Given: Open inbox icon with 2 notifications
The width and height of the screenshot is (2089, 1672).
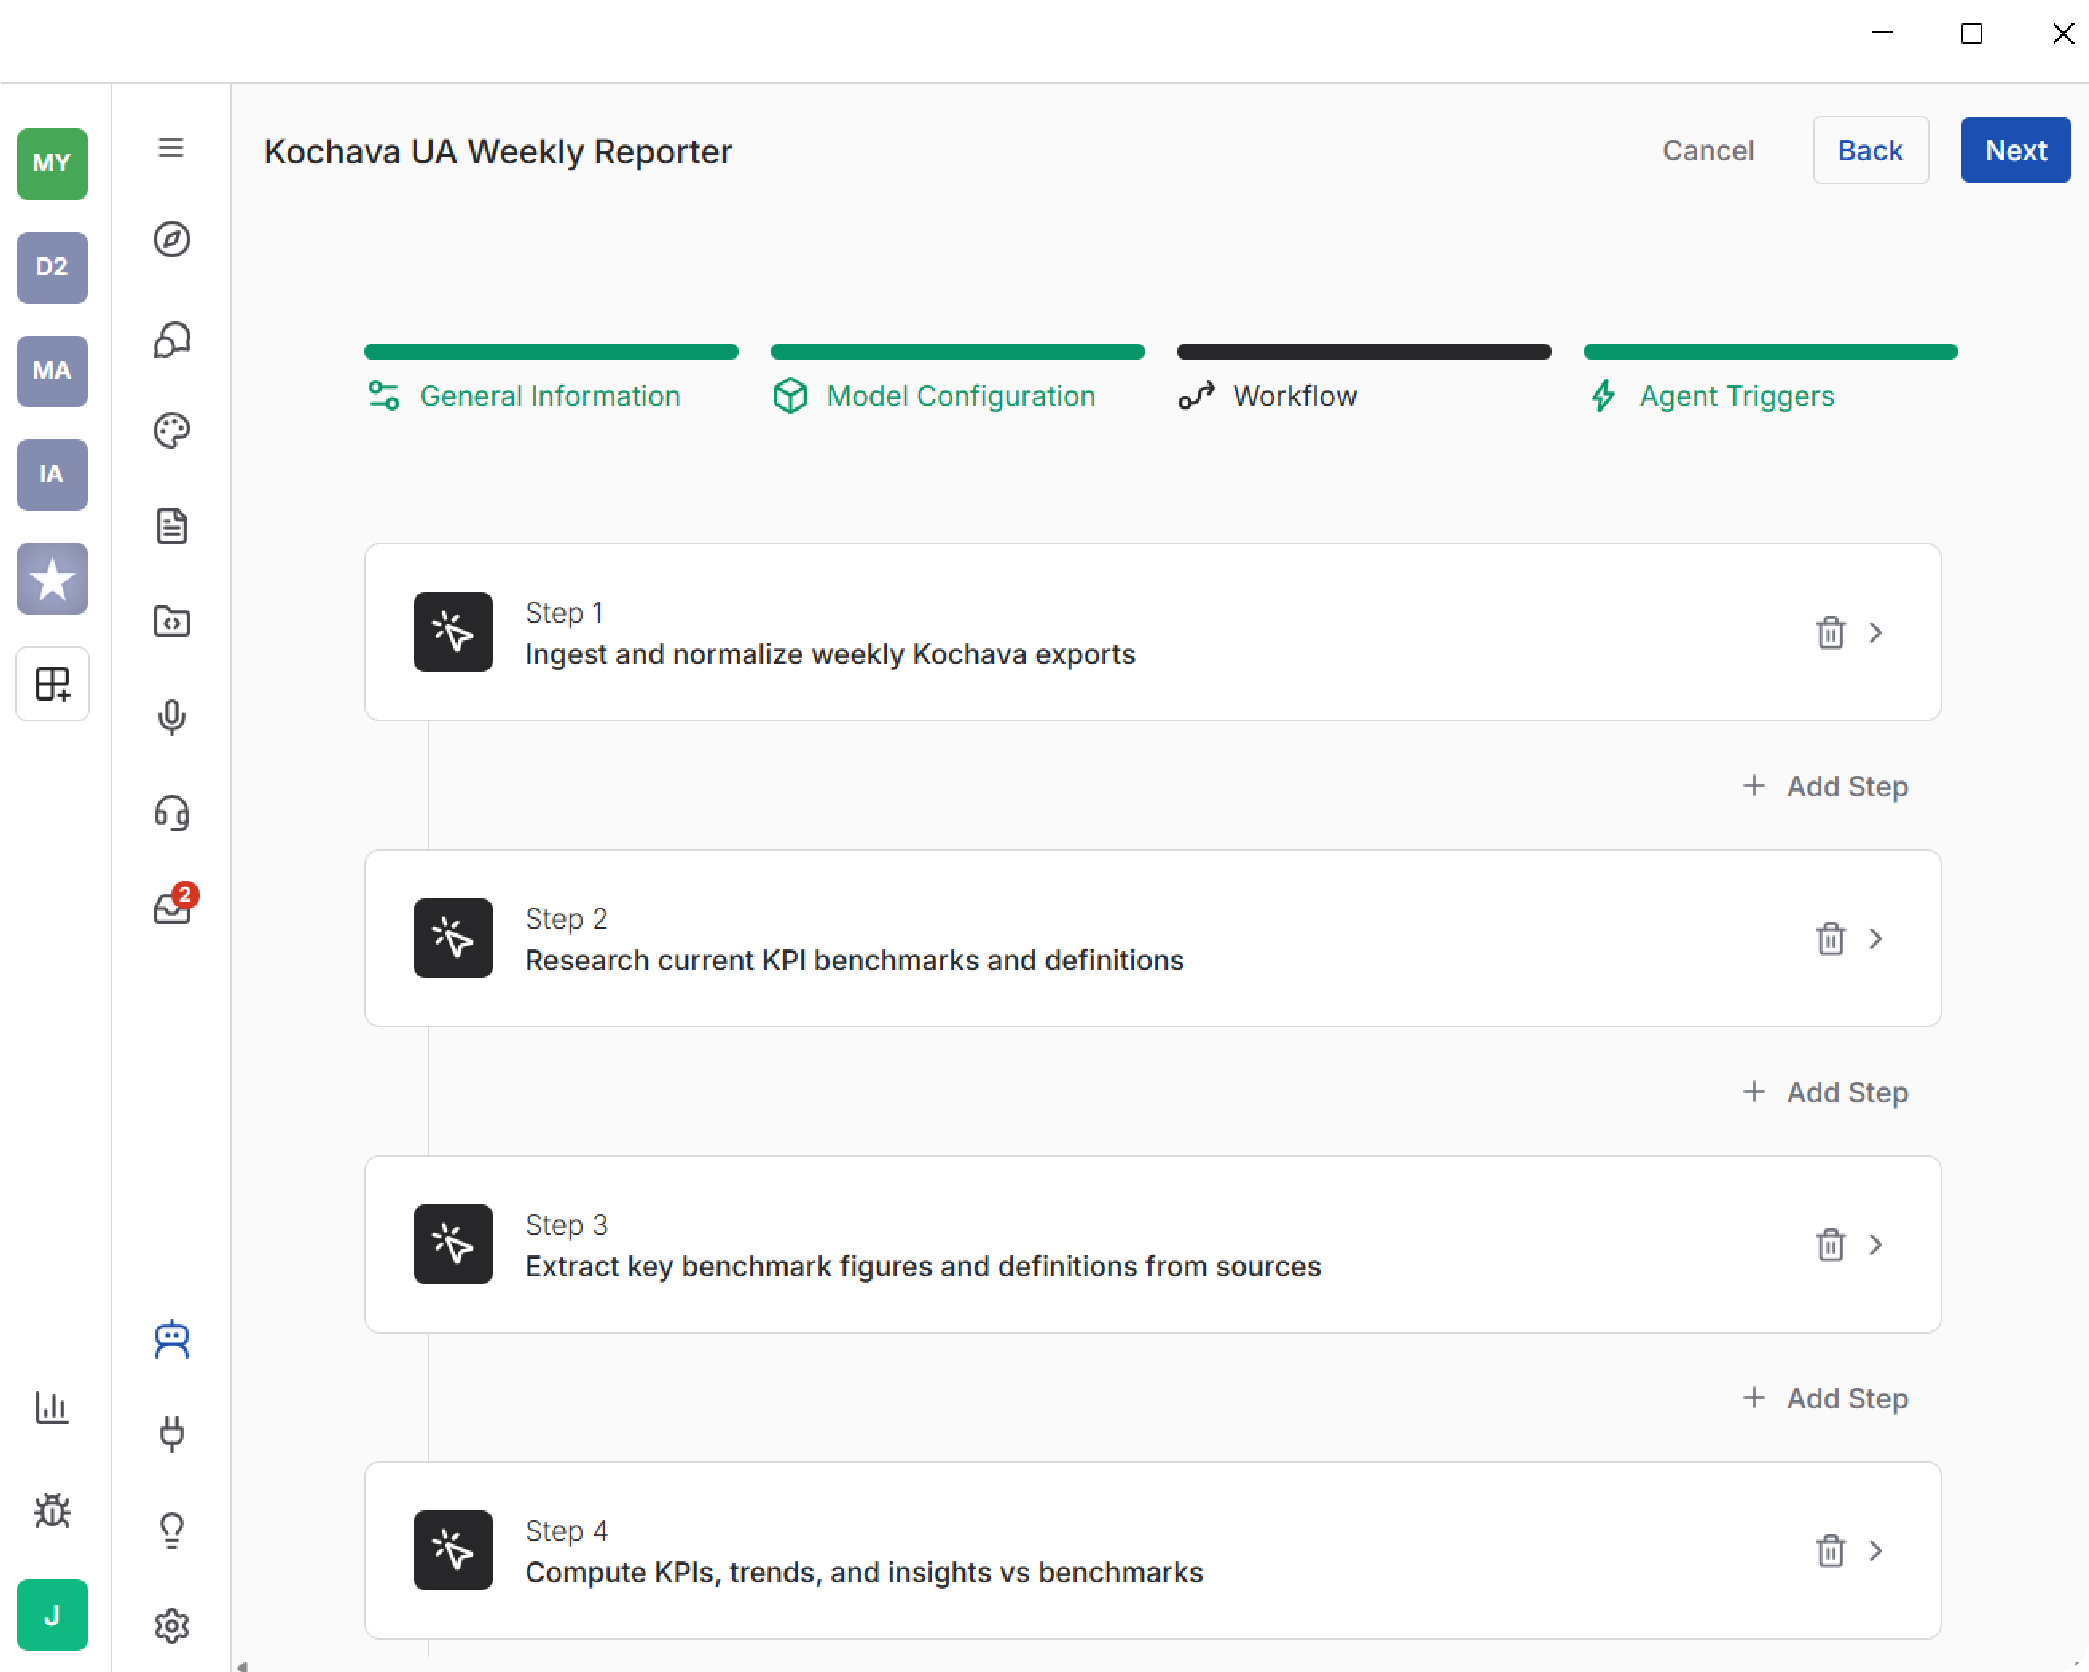Looking at the screenshot, I should tap(173, 907).
